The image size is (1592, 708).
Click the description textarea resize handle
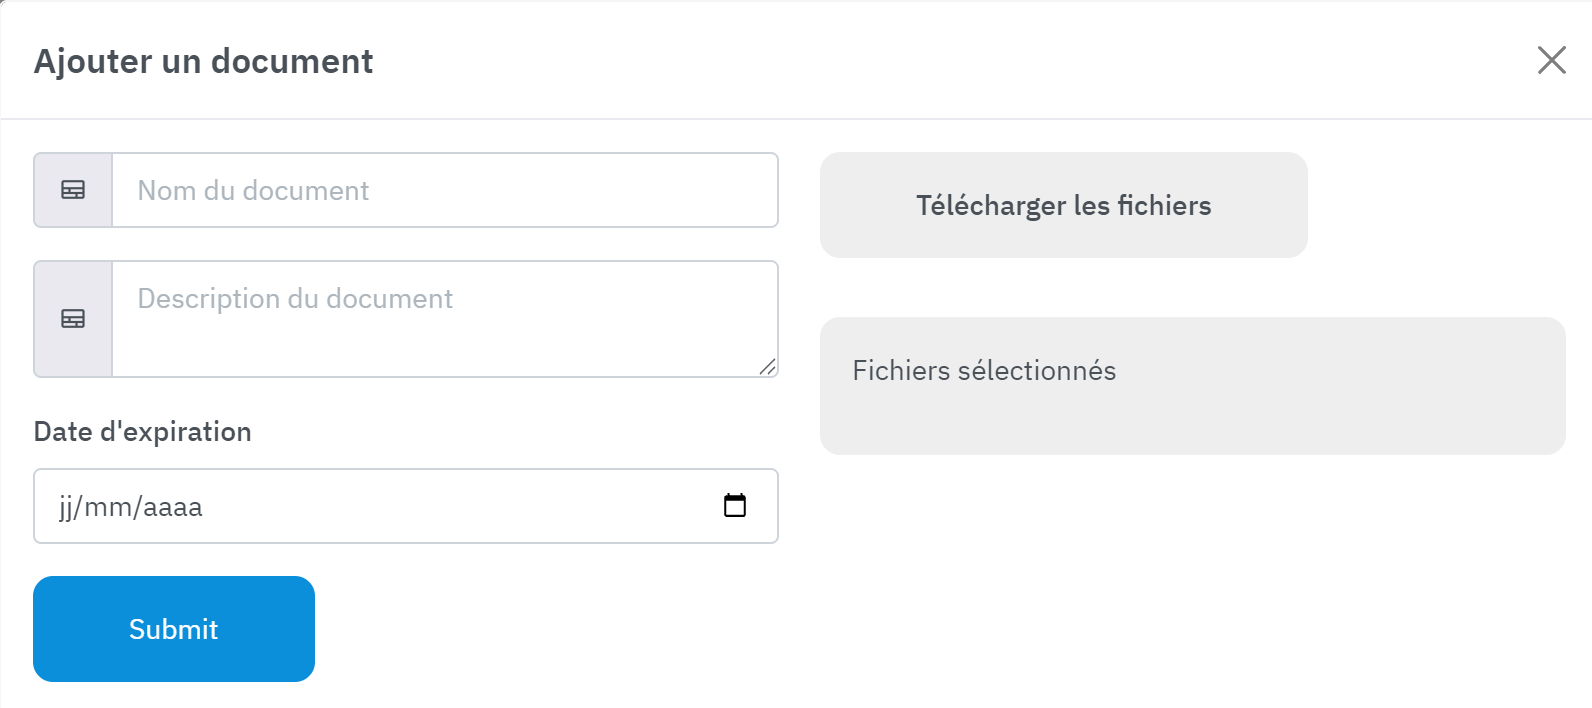(x=767, y=367)
